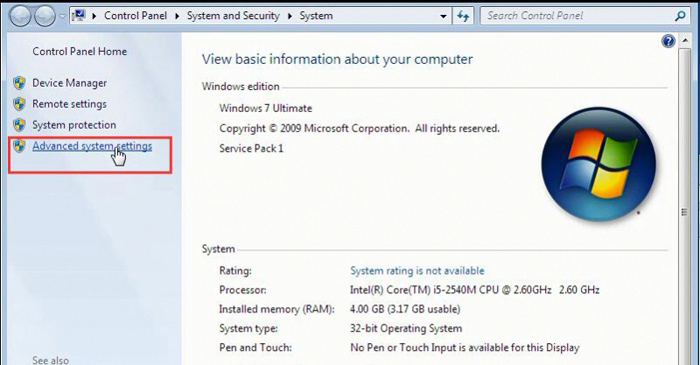Open Help via the blue question mark
Viewport: 700px width, 365px height.
pyautogui.click(x=668, y=41)
